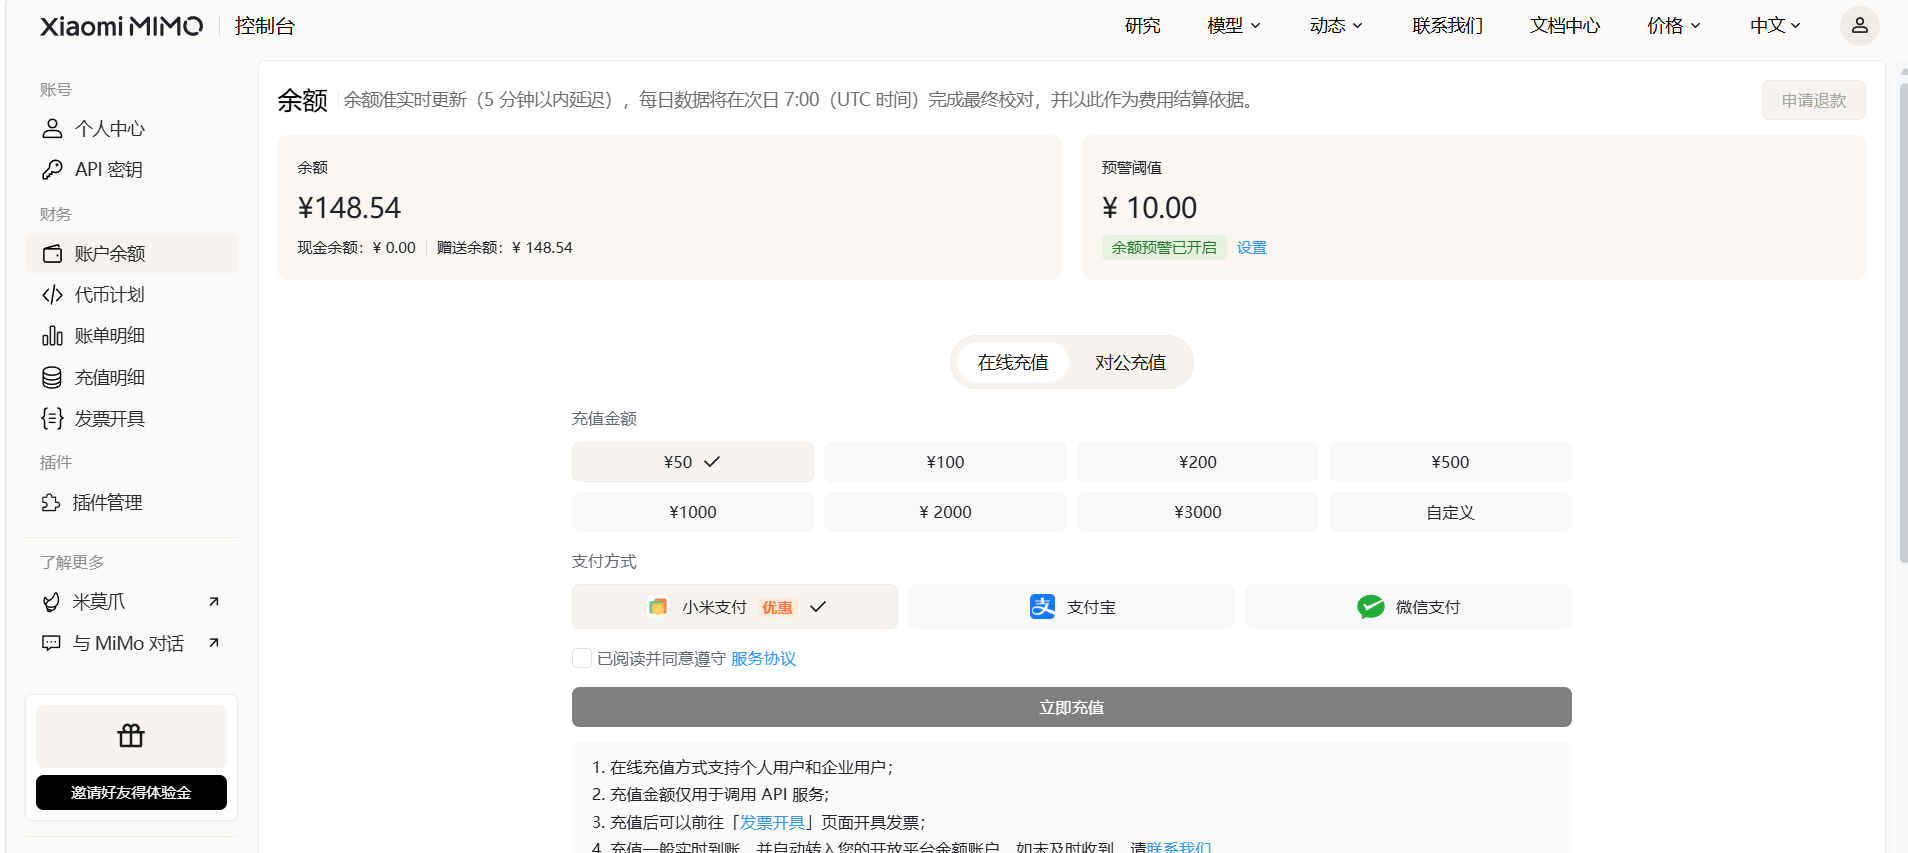Select the 自定义 custom amount option
This screenshot has height=853, width=1908.
click(x=1450, y=512)
